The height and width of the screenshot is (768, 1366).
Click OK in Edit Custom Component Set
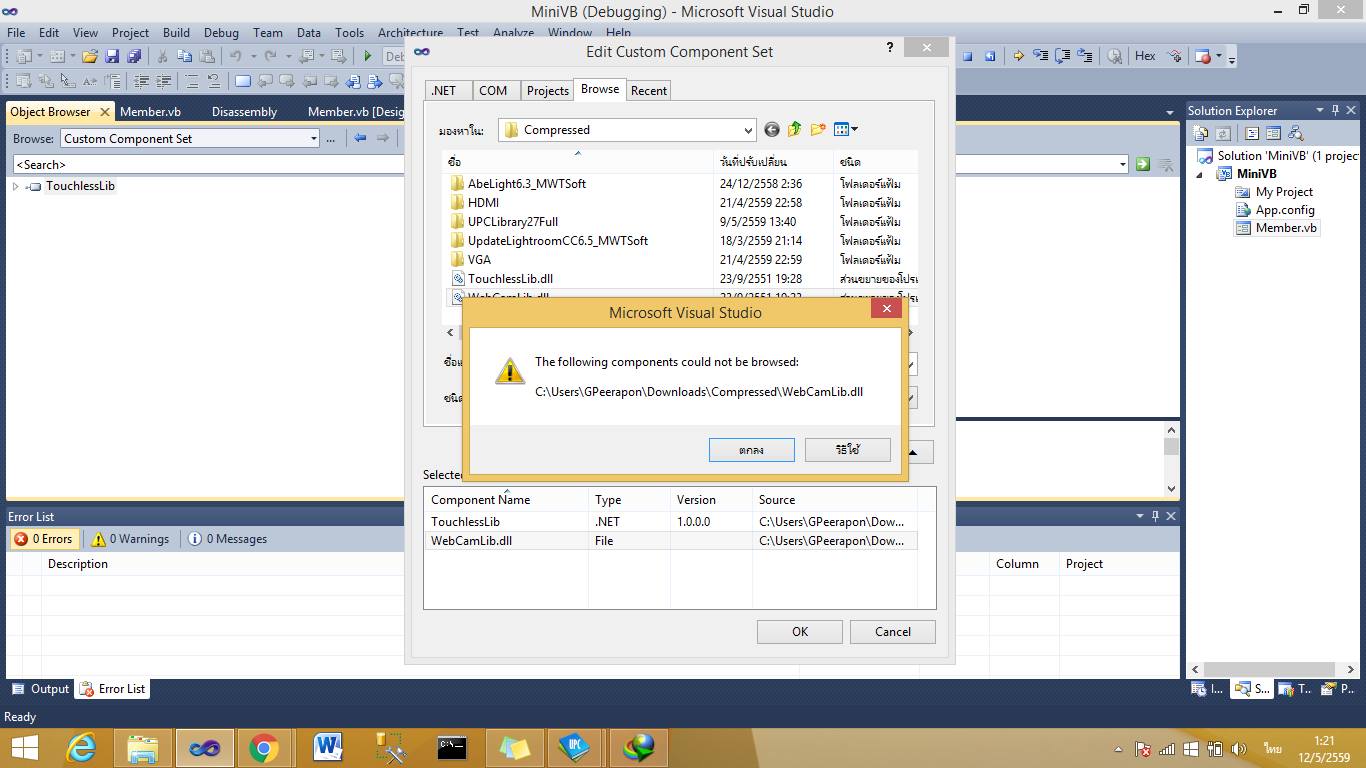tap(800, 631)
